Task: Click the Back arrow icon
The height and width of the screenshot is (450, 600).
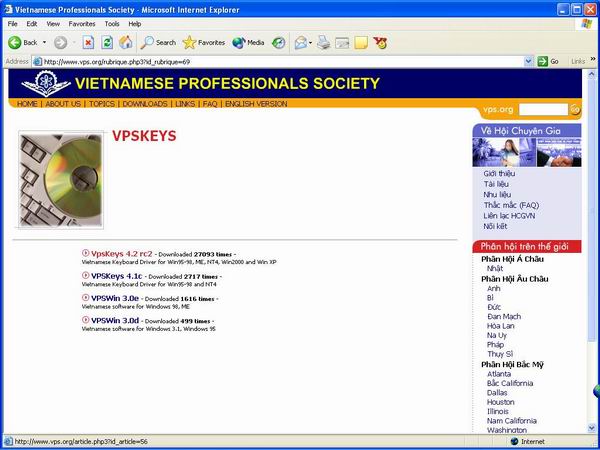Action: click(15, 42)
